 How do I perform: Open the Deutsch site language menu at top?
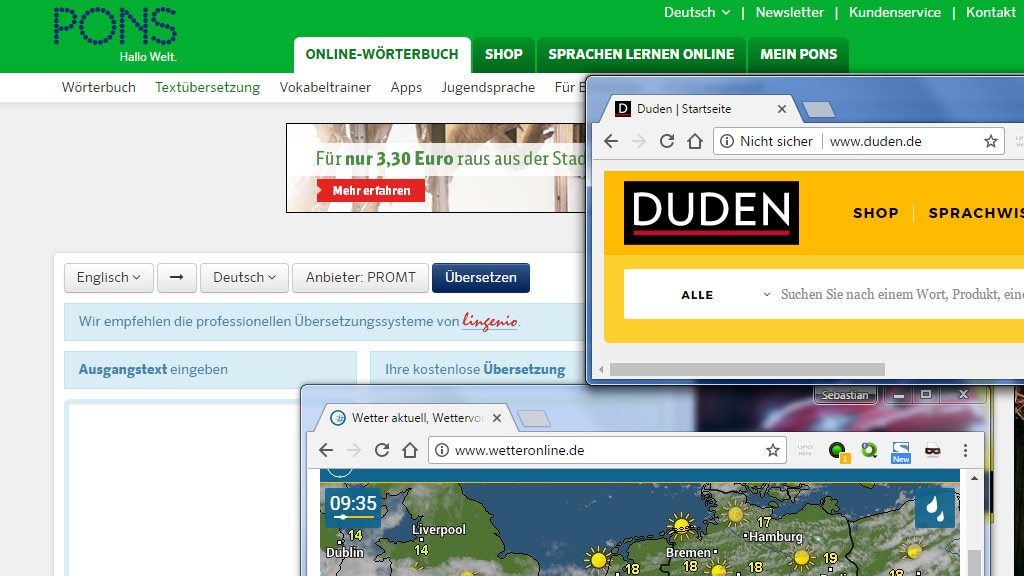[x=696, y=13]
